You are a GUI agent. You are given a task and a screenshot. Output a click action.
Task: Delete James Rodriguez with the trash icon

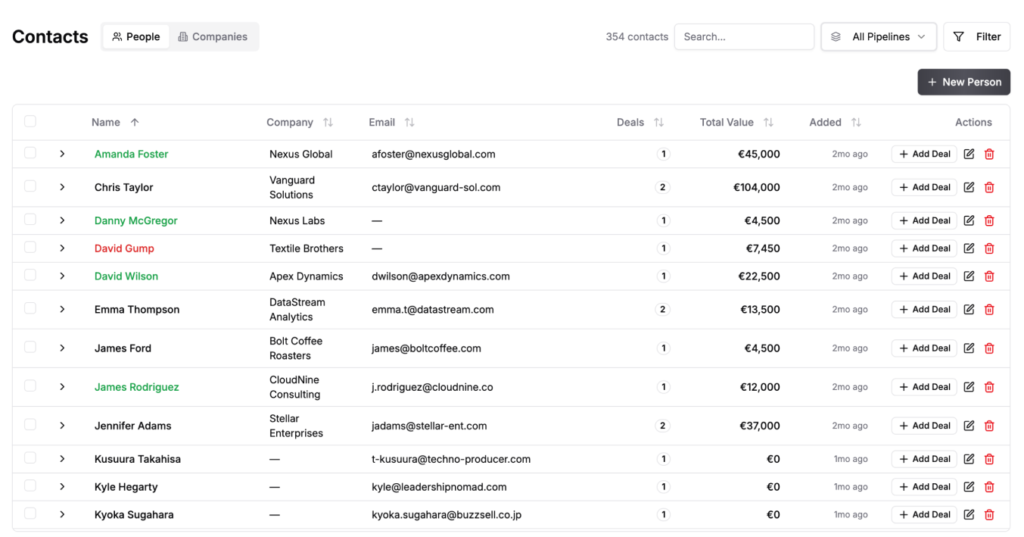989,387
